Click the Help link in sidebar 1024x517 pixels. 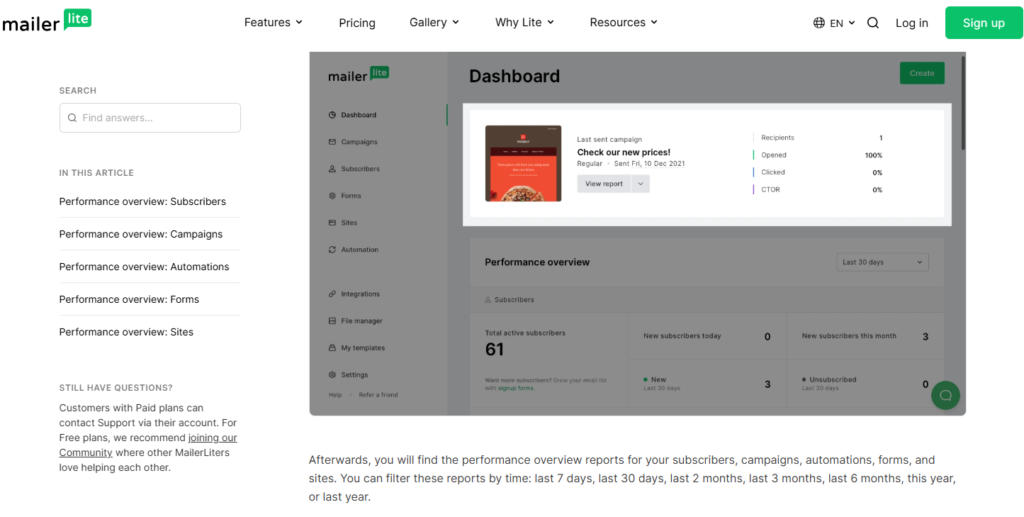pos(335,395)
